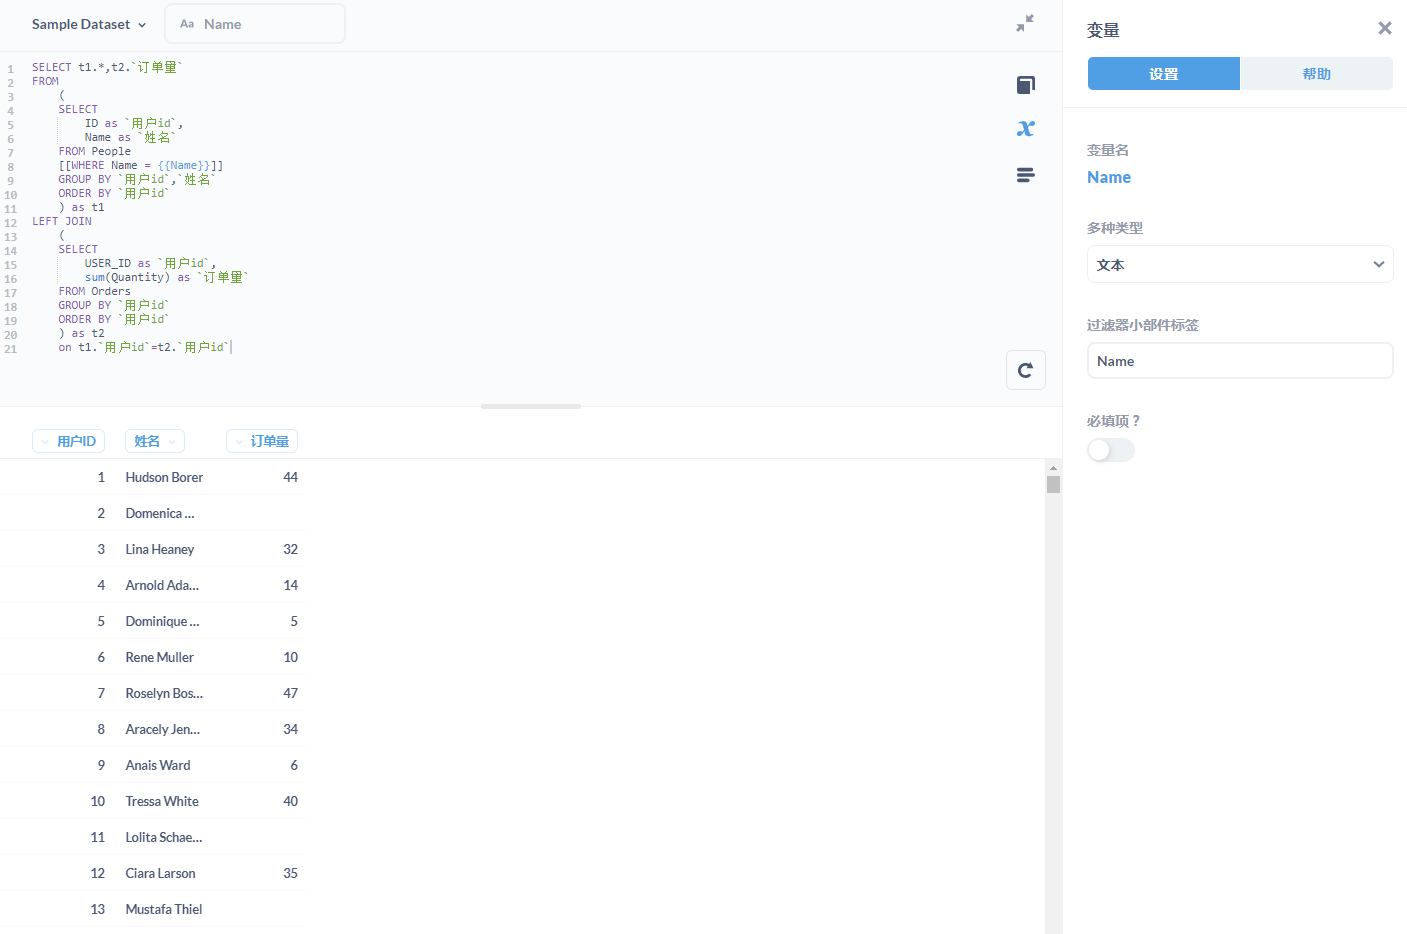
Task: Click the editor resize handle bar
Action: [x=531, y=407]
